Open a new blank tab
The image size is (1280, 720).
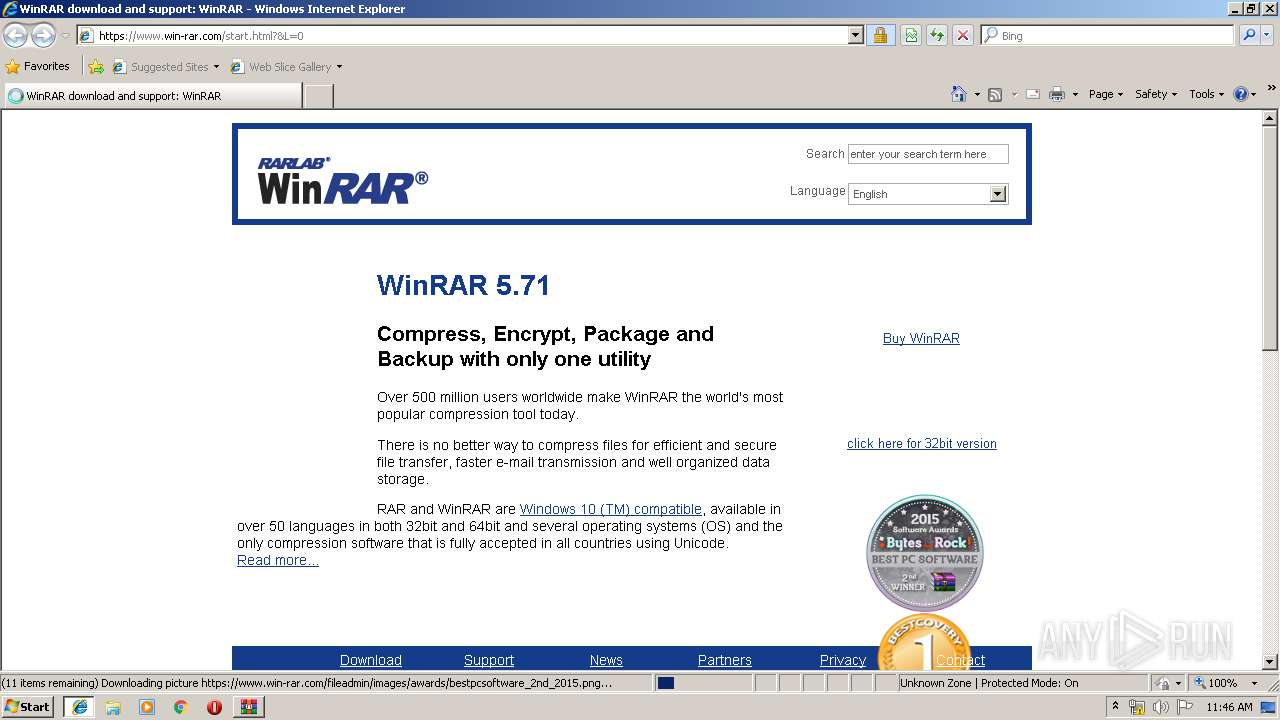click(x=318, y=96)
